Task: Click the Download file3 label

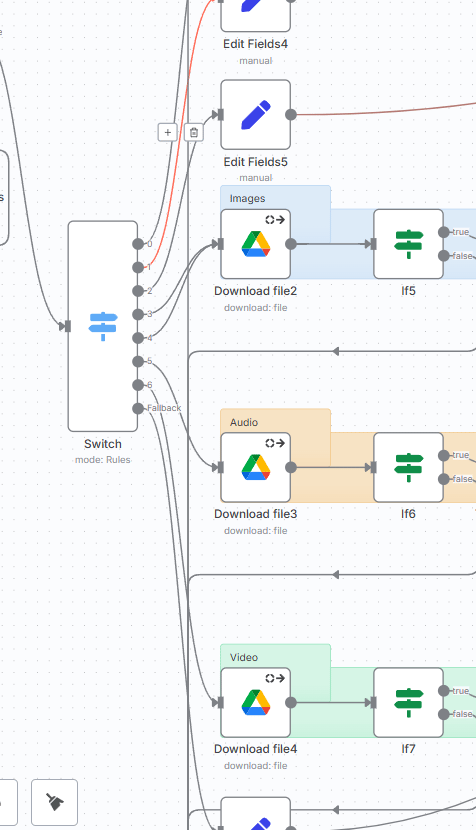Action: (256, 514)
